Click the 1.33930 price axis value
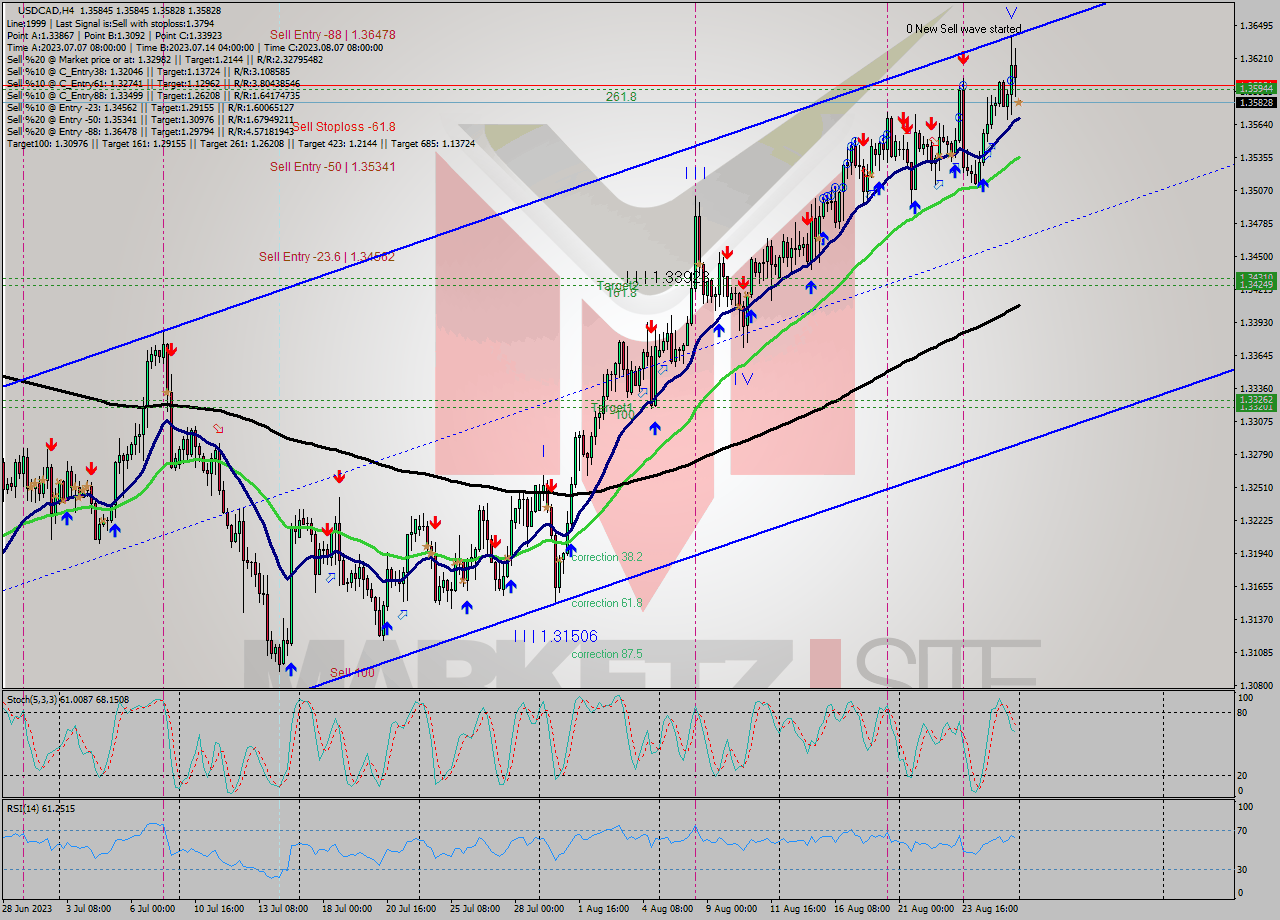The width and height of the screenshot is (1280, 920). click(x=1256, y=323)
